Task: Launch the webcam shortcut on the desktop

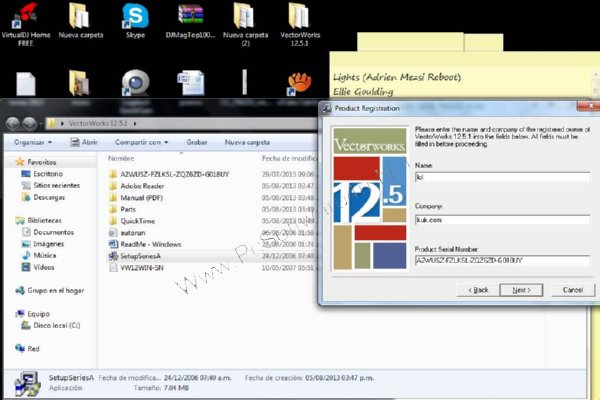Action: pyautogui.click(x=135, y=82)
